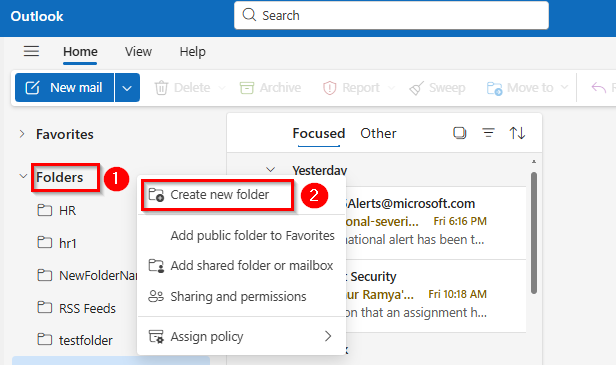Open the hamburger navigation menu icon

click(31, 51)
